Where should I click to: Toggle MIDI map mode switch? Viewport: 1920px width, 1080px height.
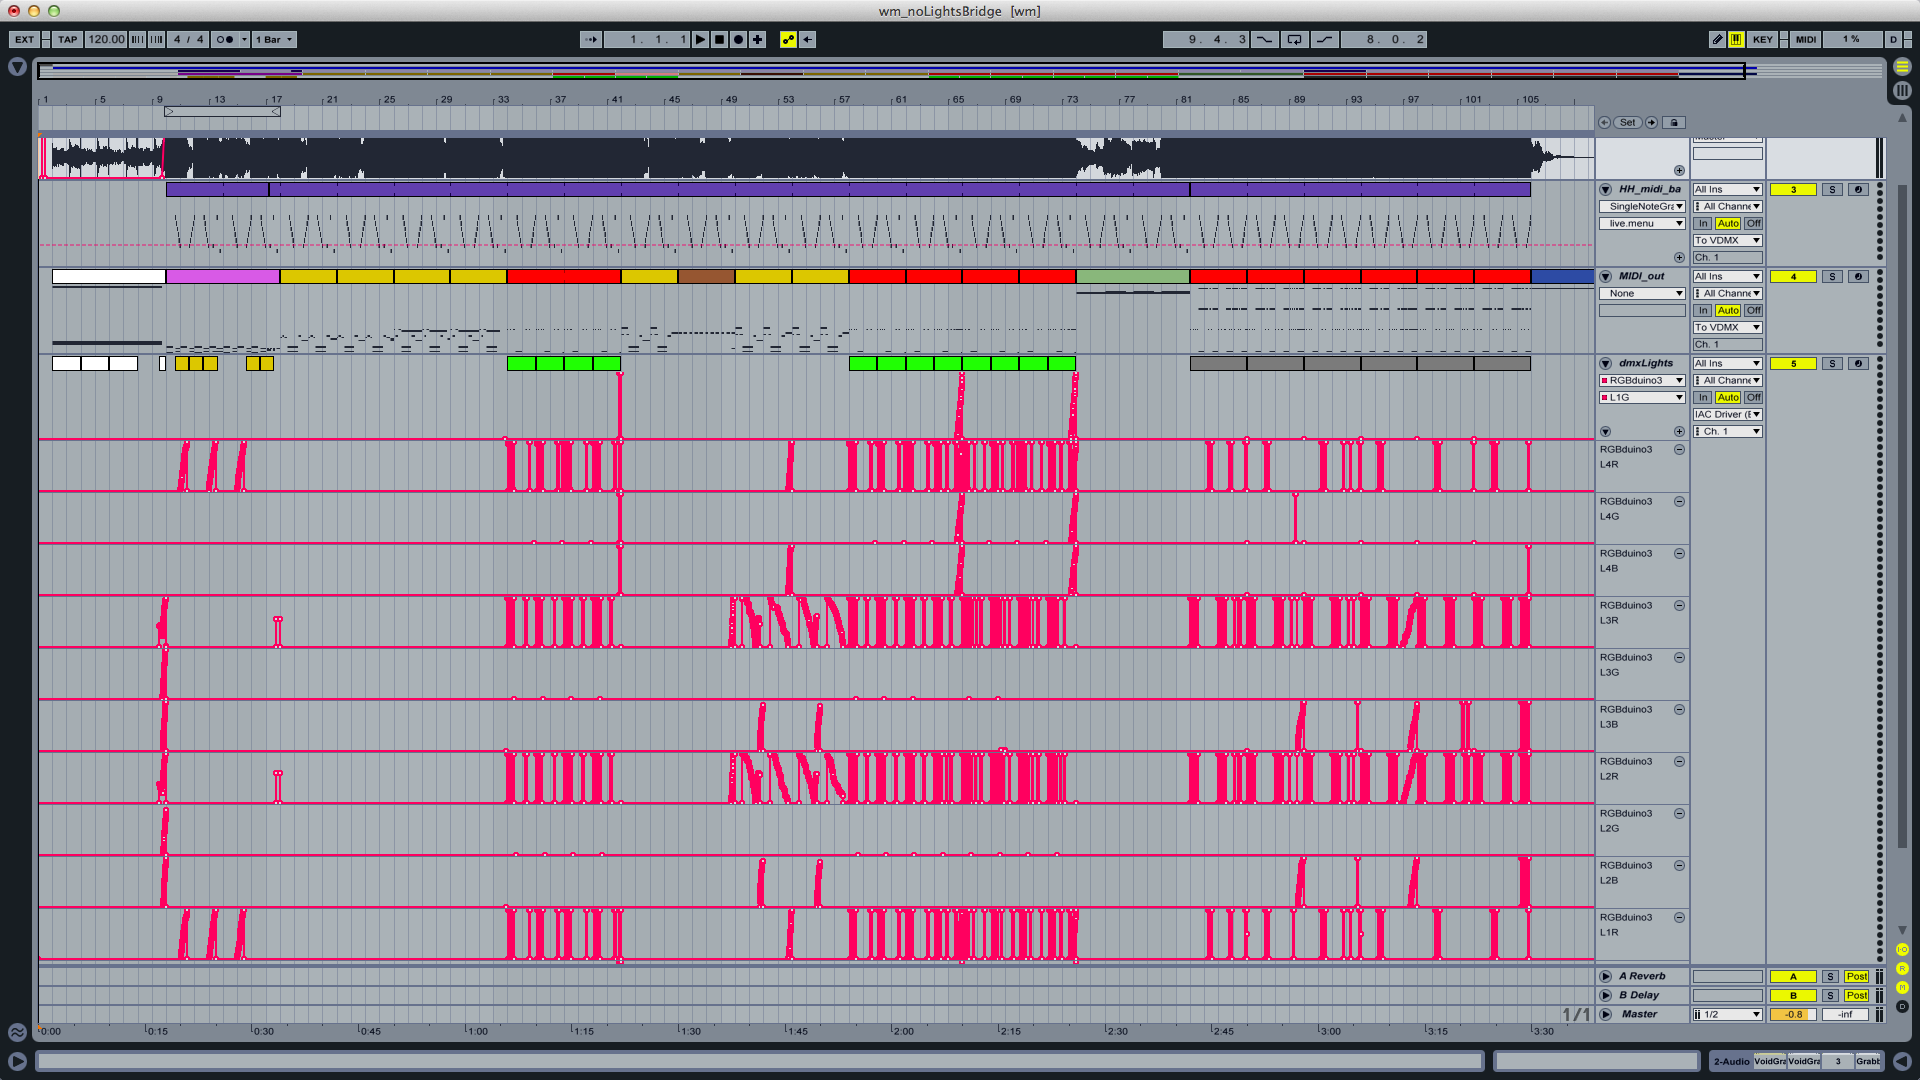coord(1805,39)
